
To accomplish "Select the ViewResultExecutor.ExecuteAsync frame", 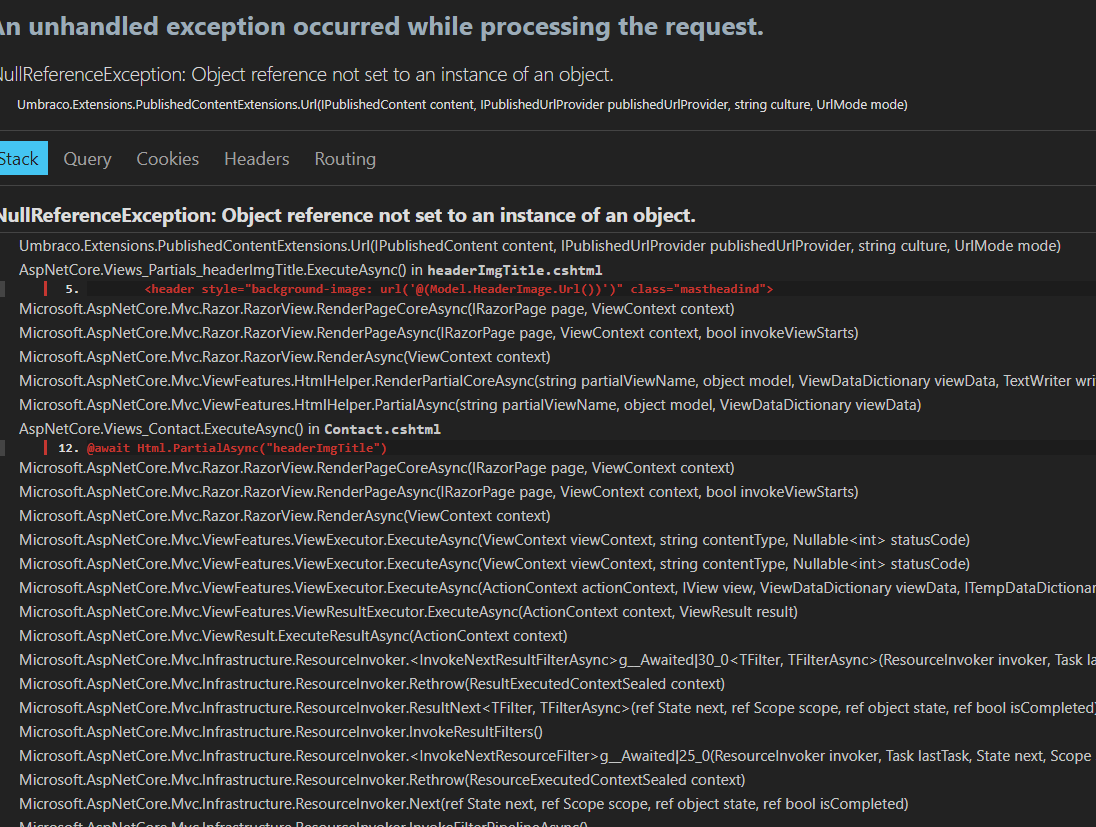I will pos(408,612).
